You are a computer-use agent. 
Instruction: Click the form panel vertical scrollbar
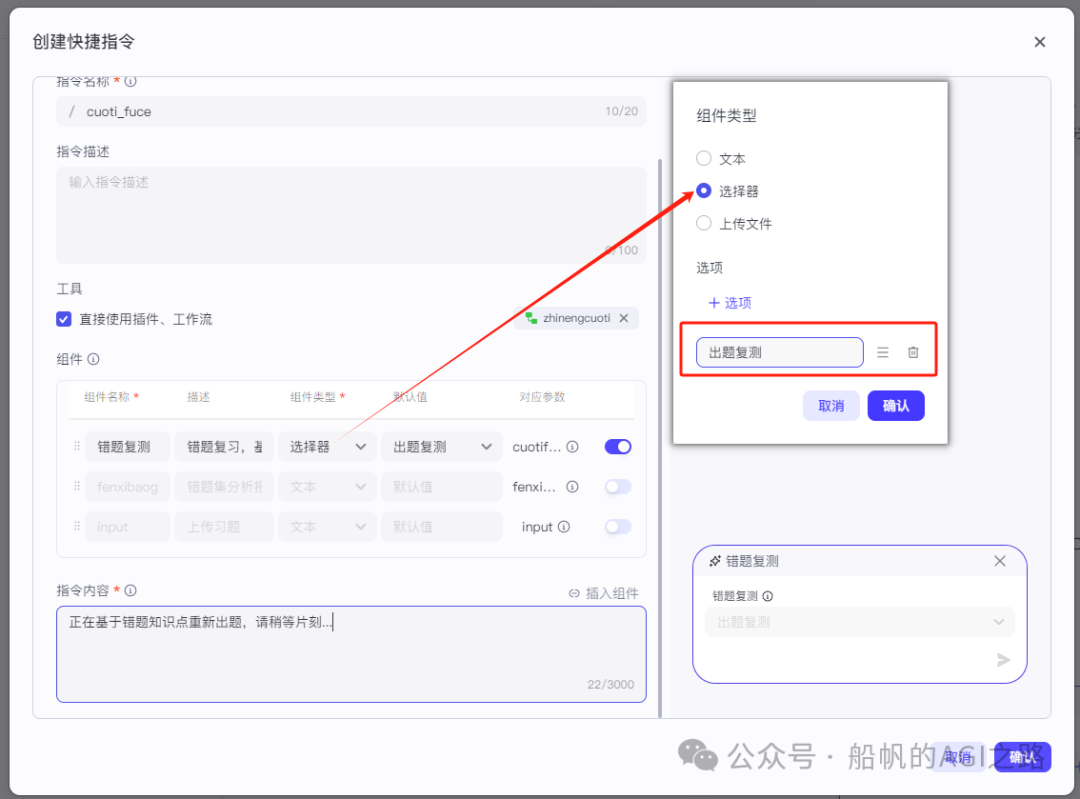coord(660,438)
